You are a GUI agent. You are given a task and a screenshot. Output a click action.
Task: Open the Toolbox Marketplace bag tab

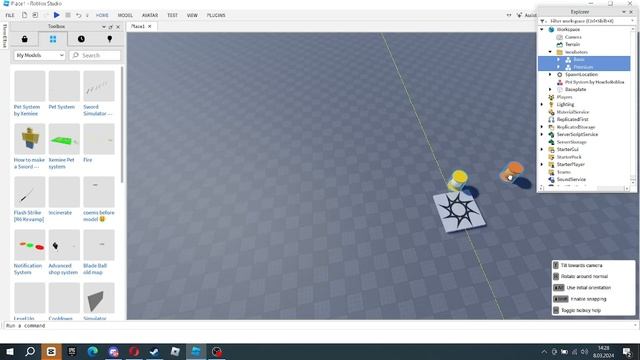(x=24, y=39)
